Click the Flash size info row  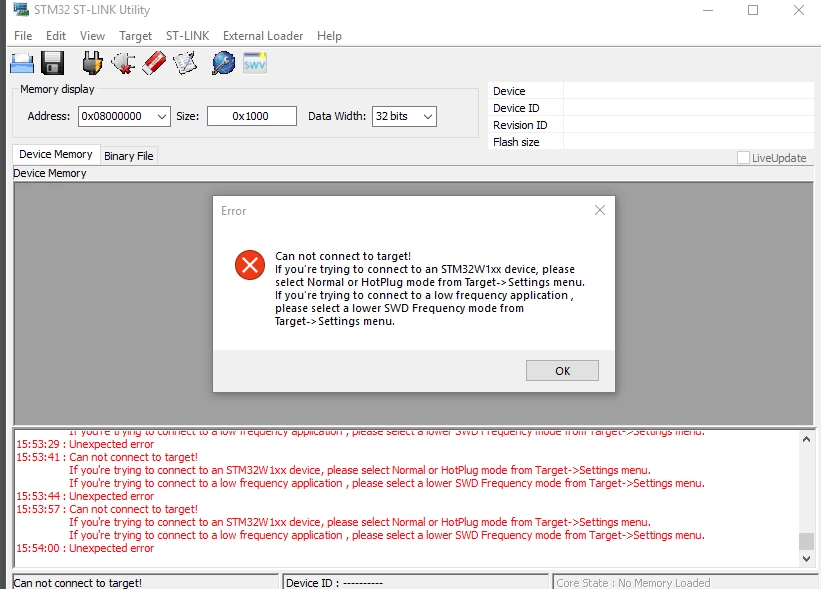point(651,141)
